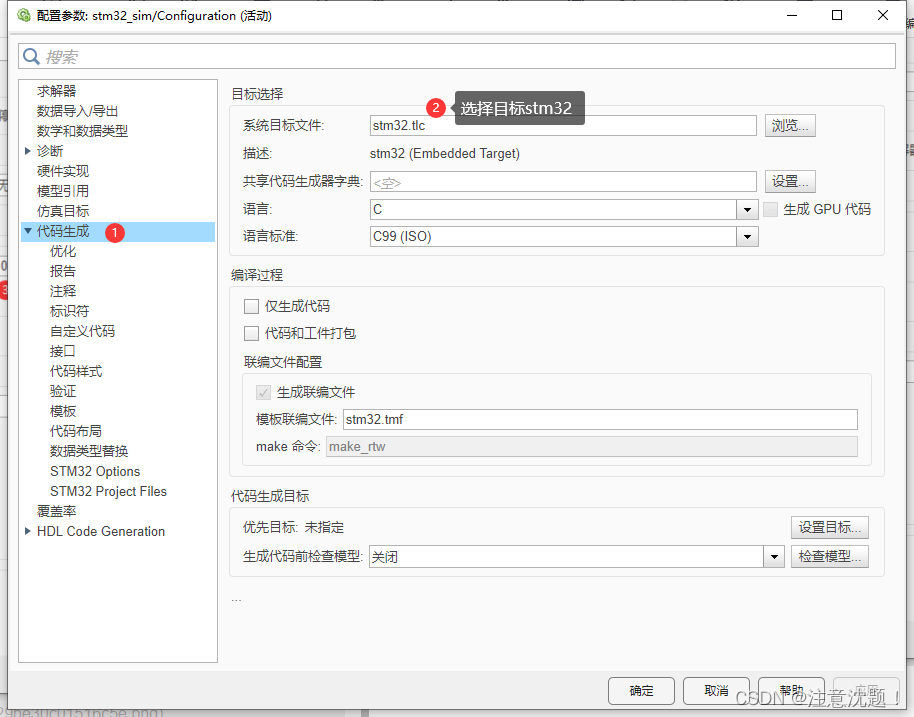Click the search magnifier icon
Viewport: 914px width, 717px height.
coord(31,57)
